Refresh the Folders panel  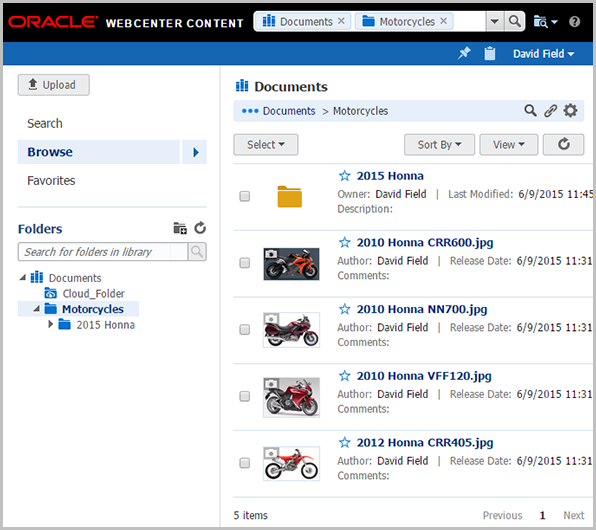pos(200,228)
